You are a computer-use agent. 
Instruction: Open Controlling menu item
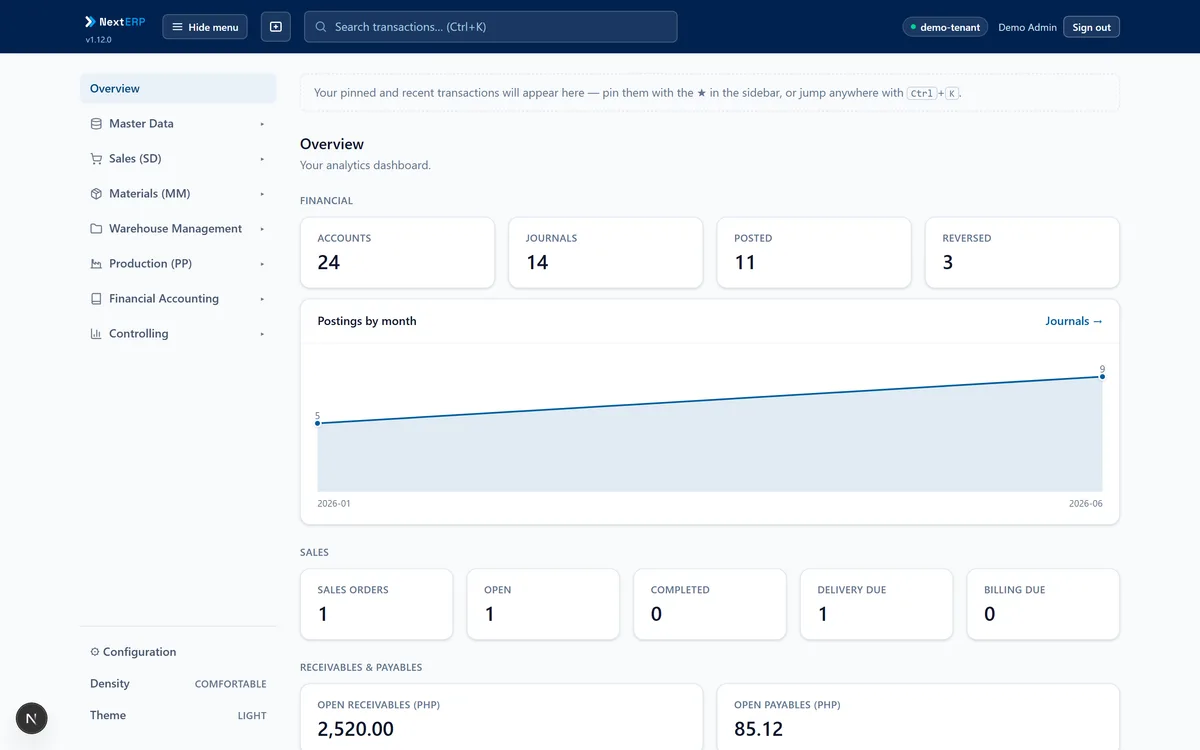(x=178, y=334)
